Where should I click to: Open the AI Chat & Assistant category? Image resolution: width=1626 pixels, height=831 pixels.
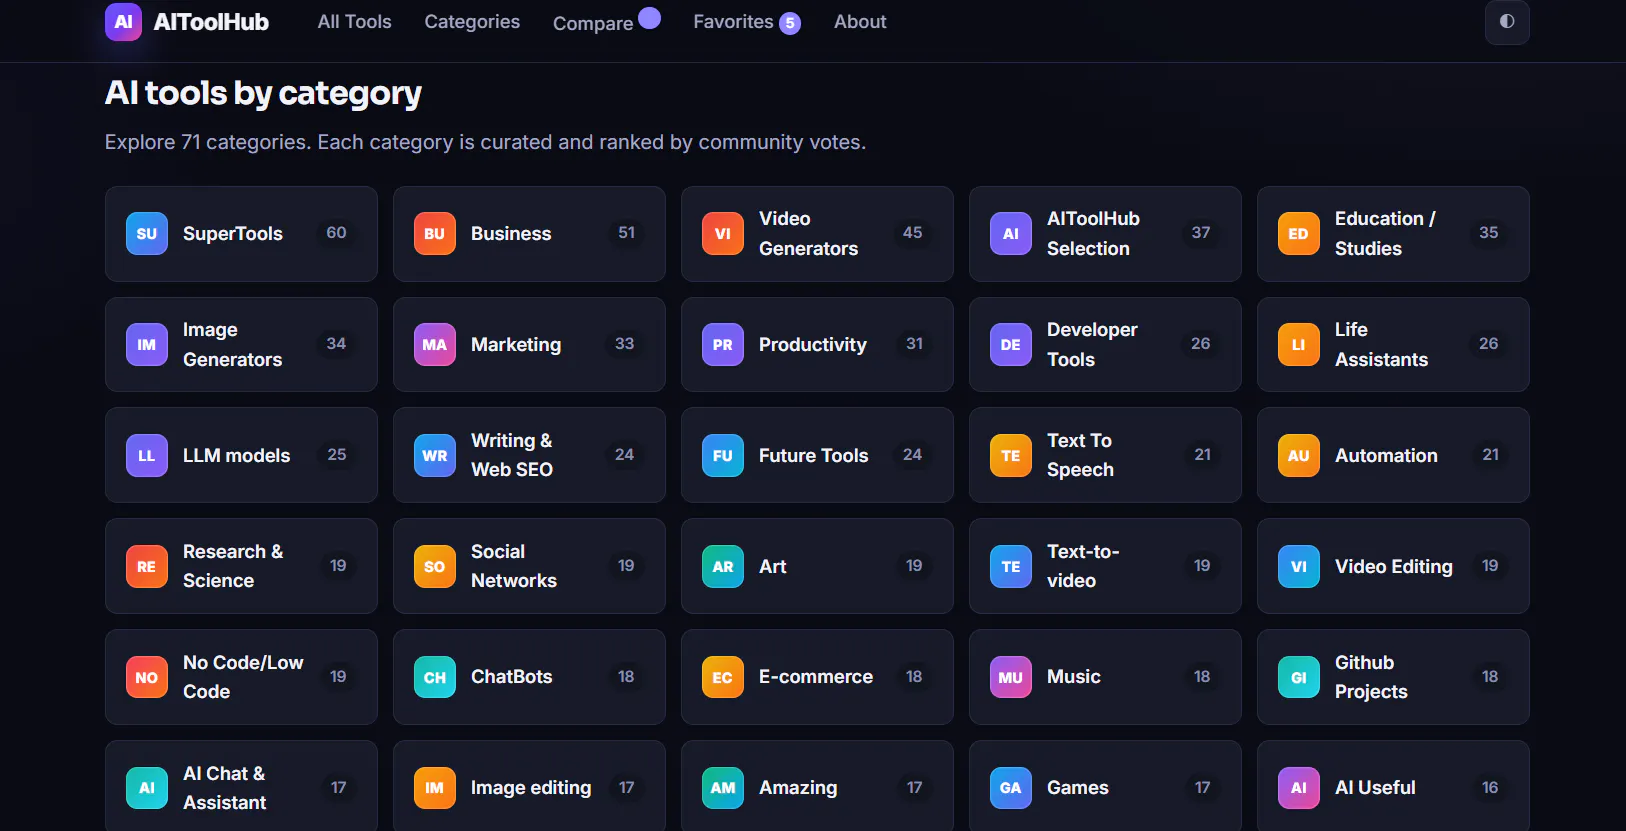pos(241,786)
